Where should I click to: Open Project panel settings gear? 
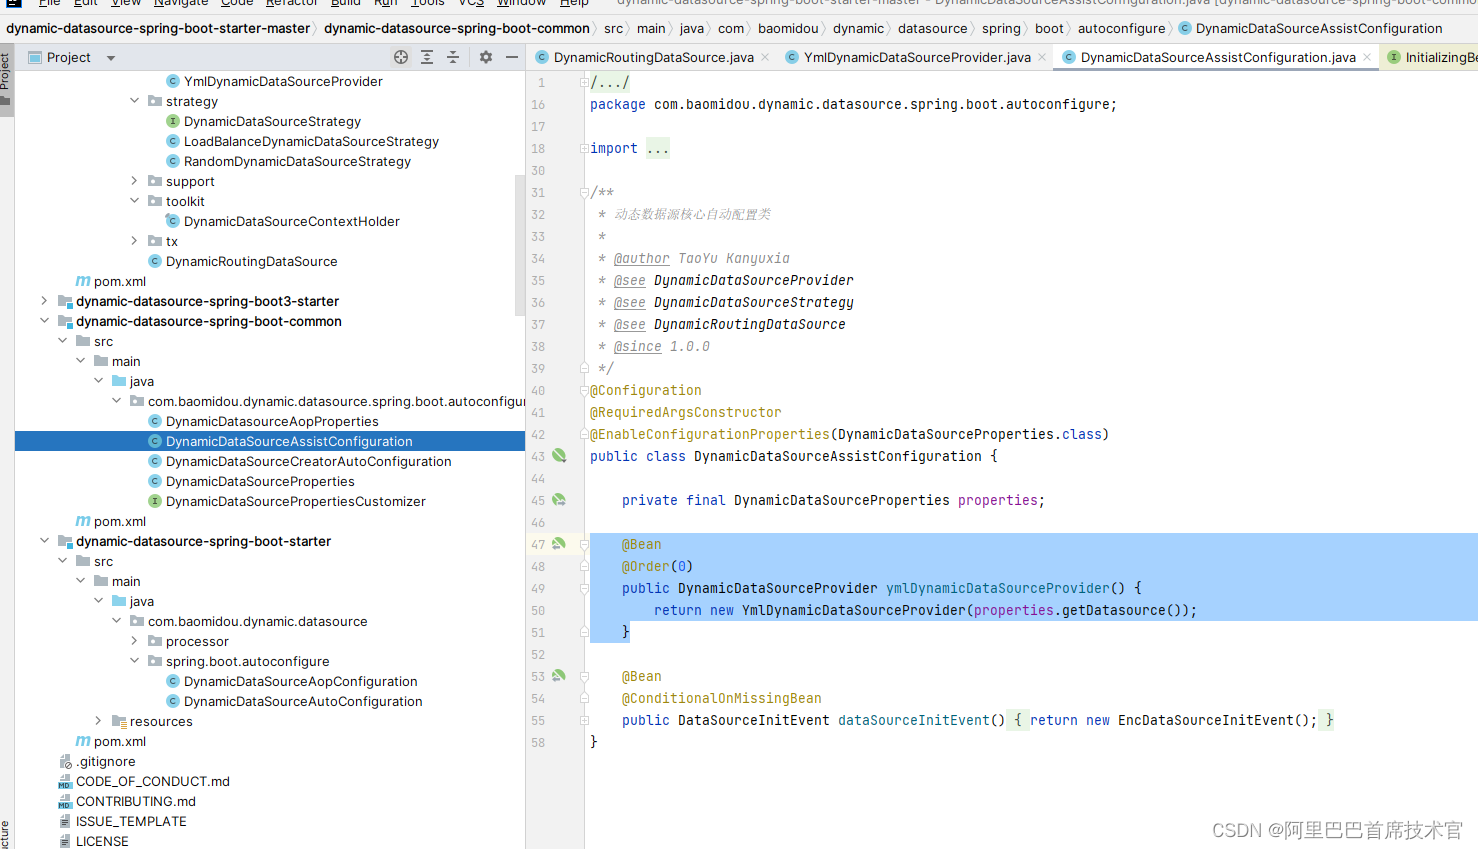coord(486,57)
